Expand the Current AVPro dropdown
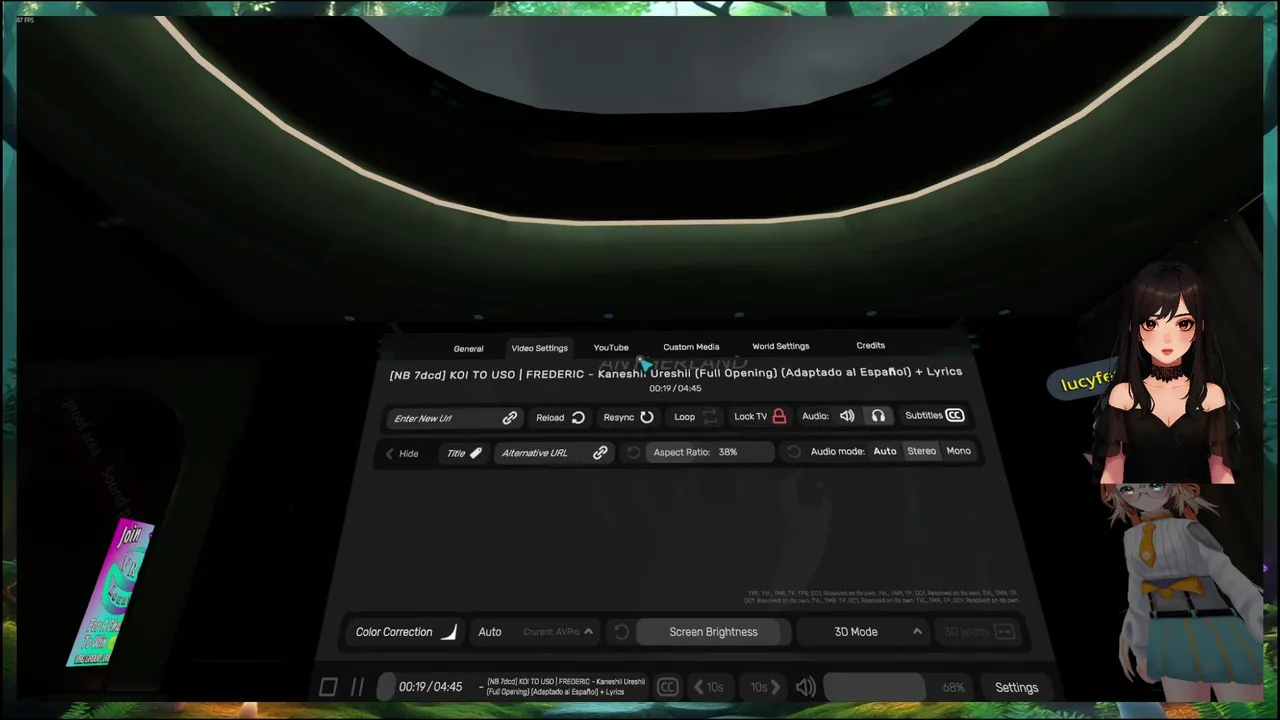Screen dimensions: 1280x720 pyautogui.click(x=558, y=632)
